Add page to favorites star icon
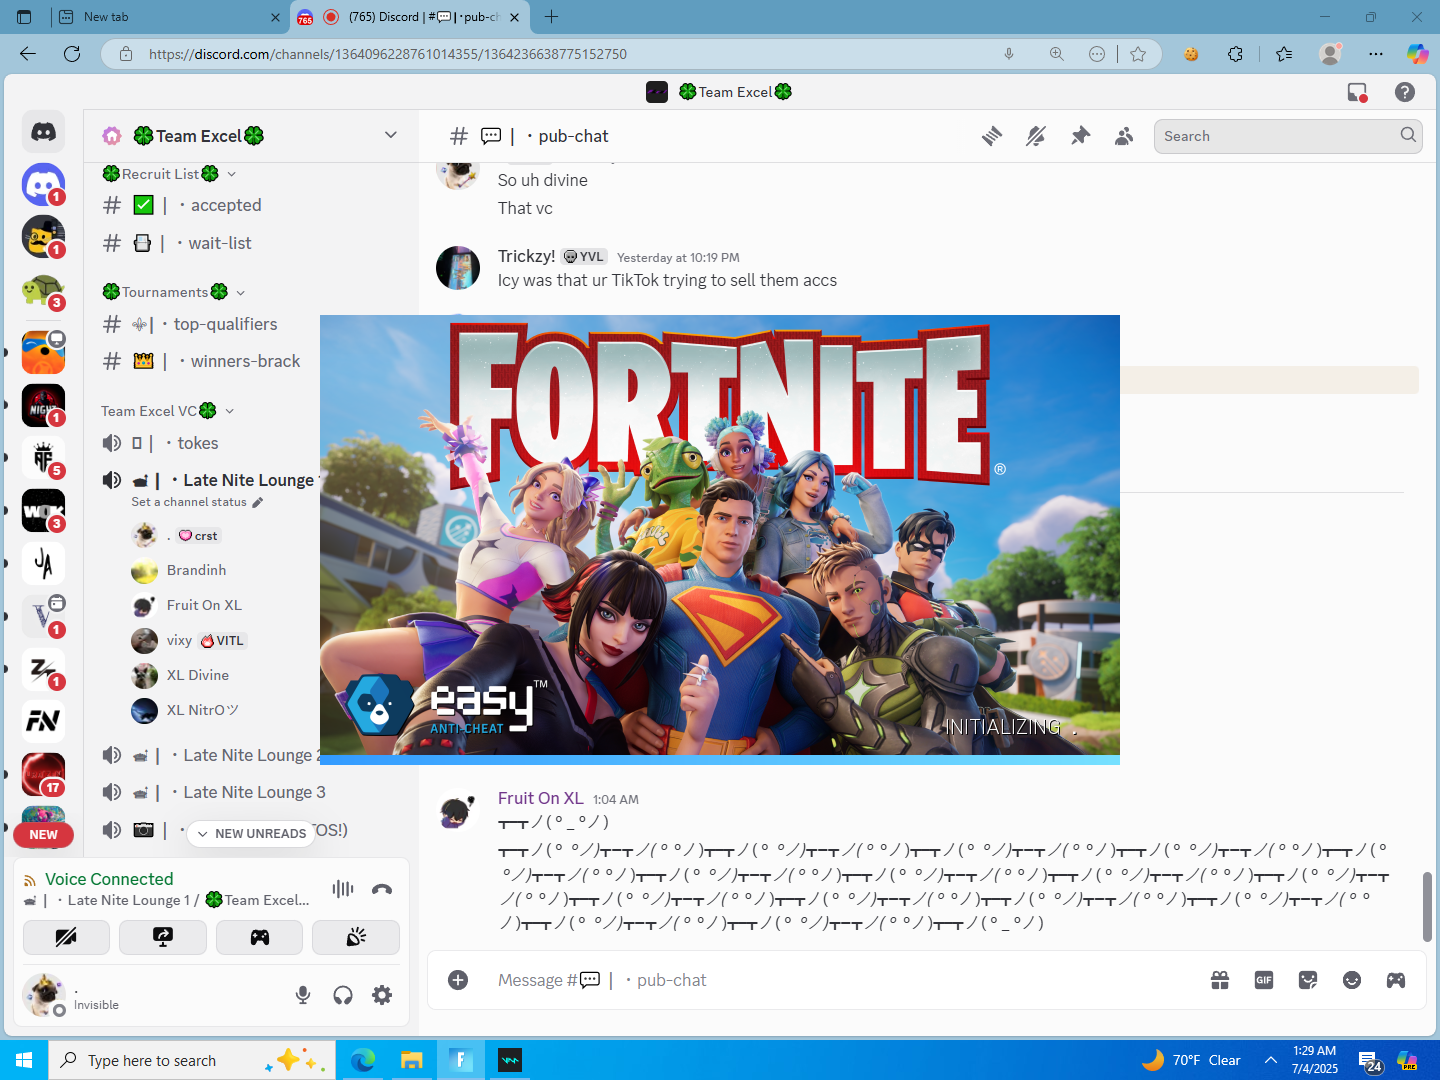This screenshot has width=1440, height=1080. (x=1138, y=54)
